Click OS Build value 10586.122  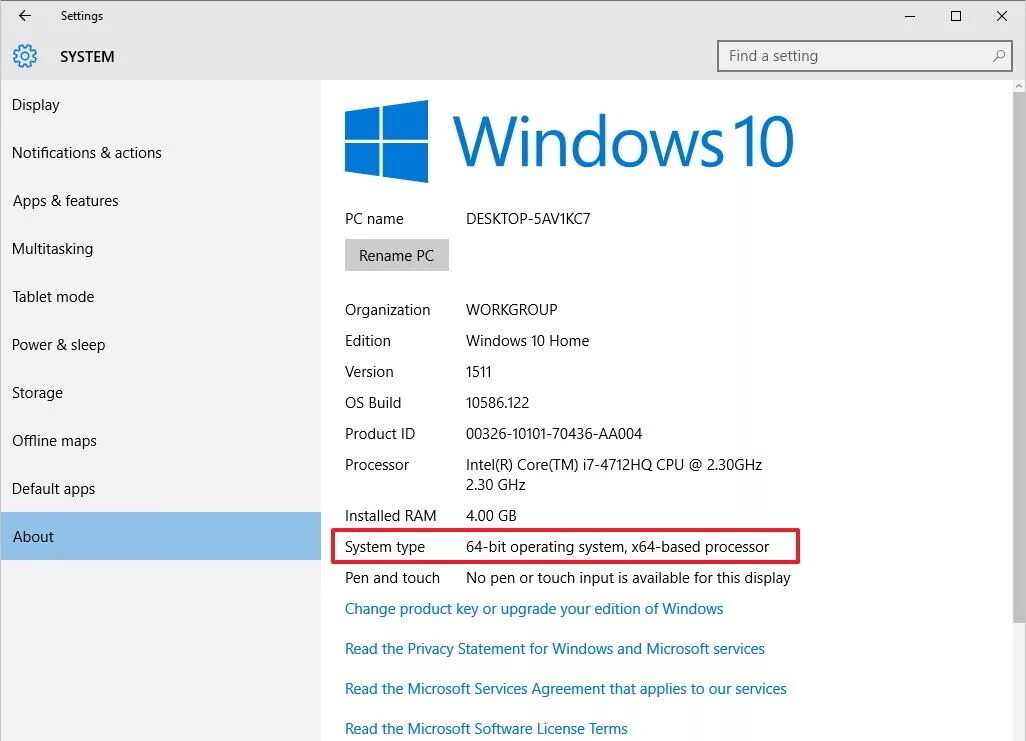(x=497, y=403)
